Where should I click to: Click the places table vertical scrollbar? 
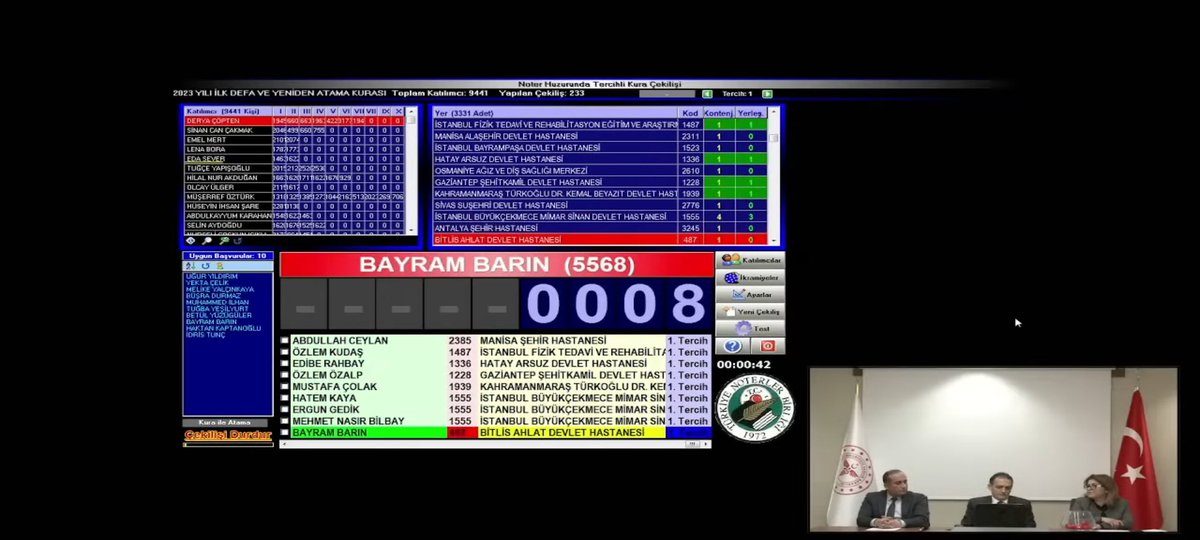pyautogui.click(x=774, y=177)
